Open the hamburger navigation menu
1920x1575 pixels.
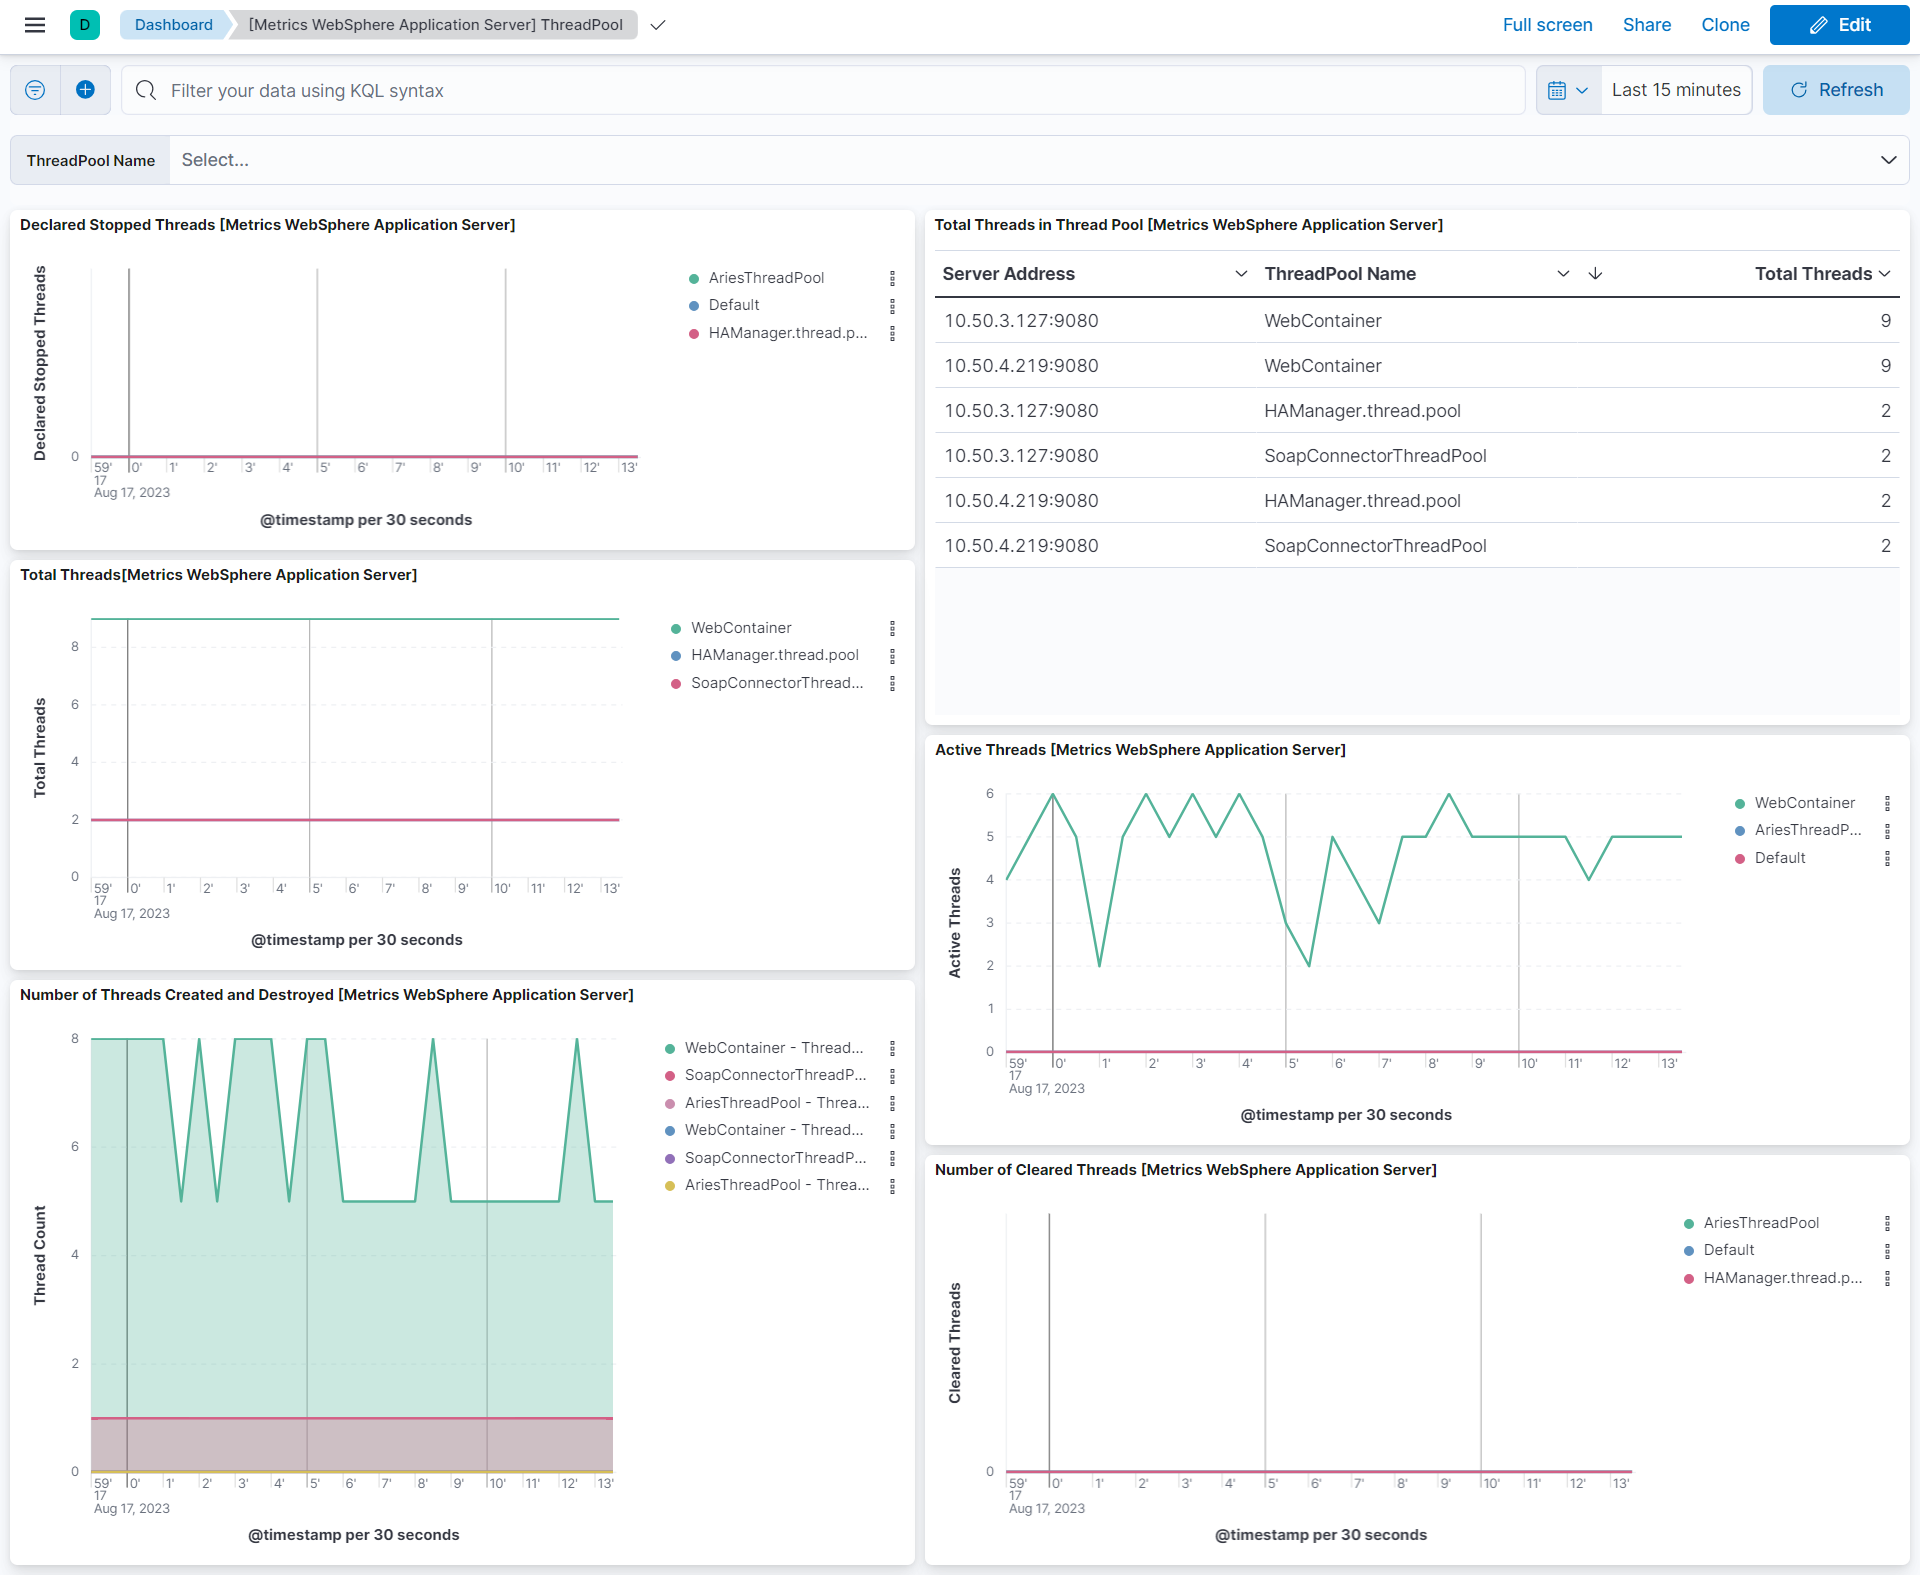pyautogui.click(x=35, y=25)
